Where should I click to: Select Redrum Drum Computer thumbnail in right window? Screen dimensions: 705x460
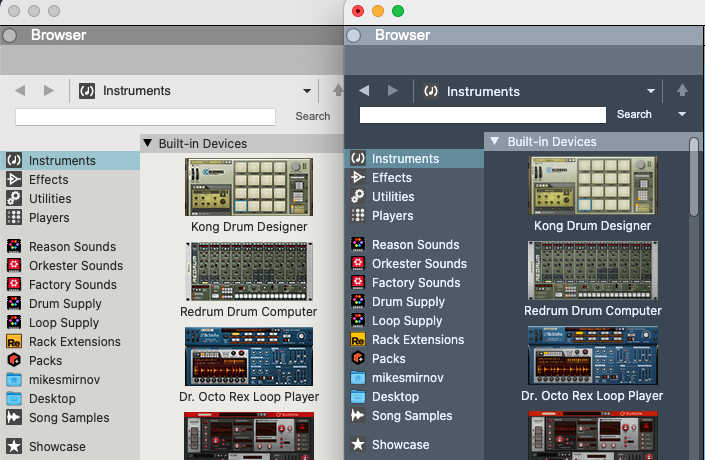tap(593, 270)
